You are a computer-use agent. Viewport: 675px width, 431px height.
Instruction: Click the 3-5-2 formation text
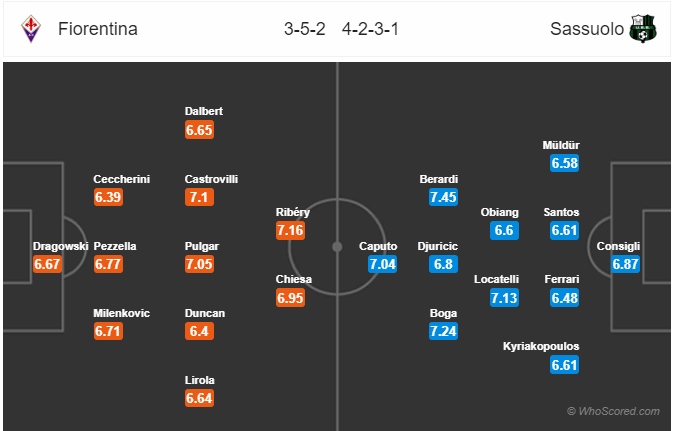(305, 29)
